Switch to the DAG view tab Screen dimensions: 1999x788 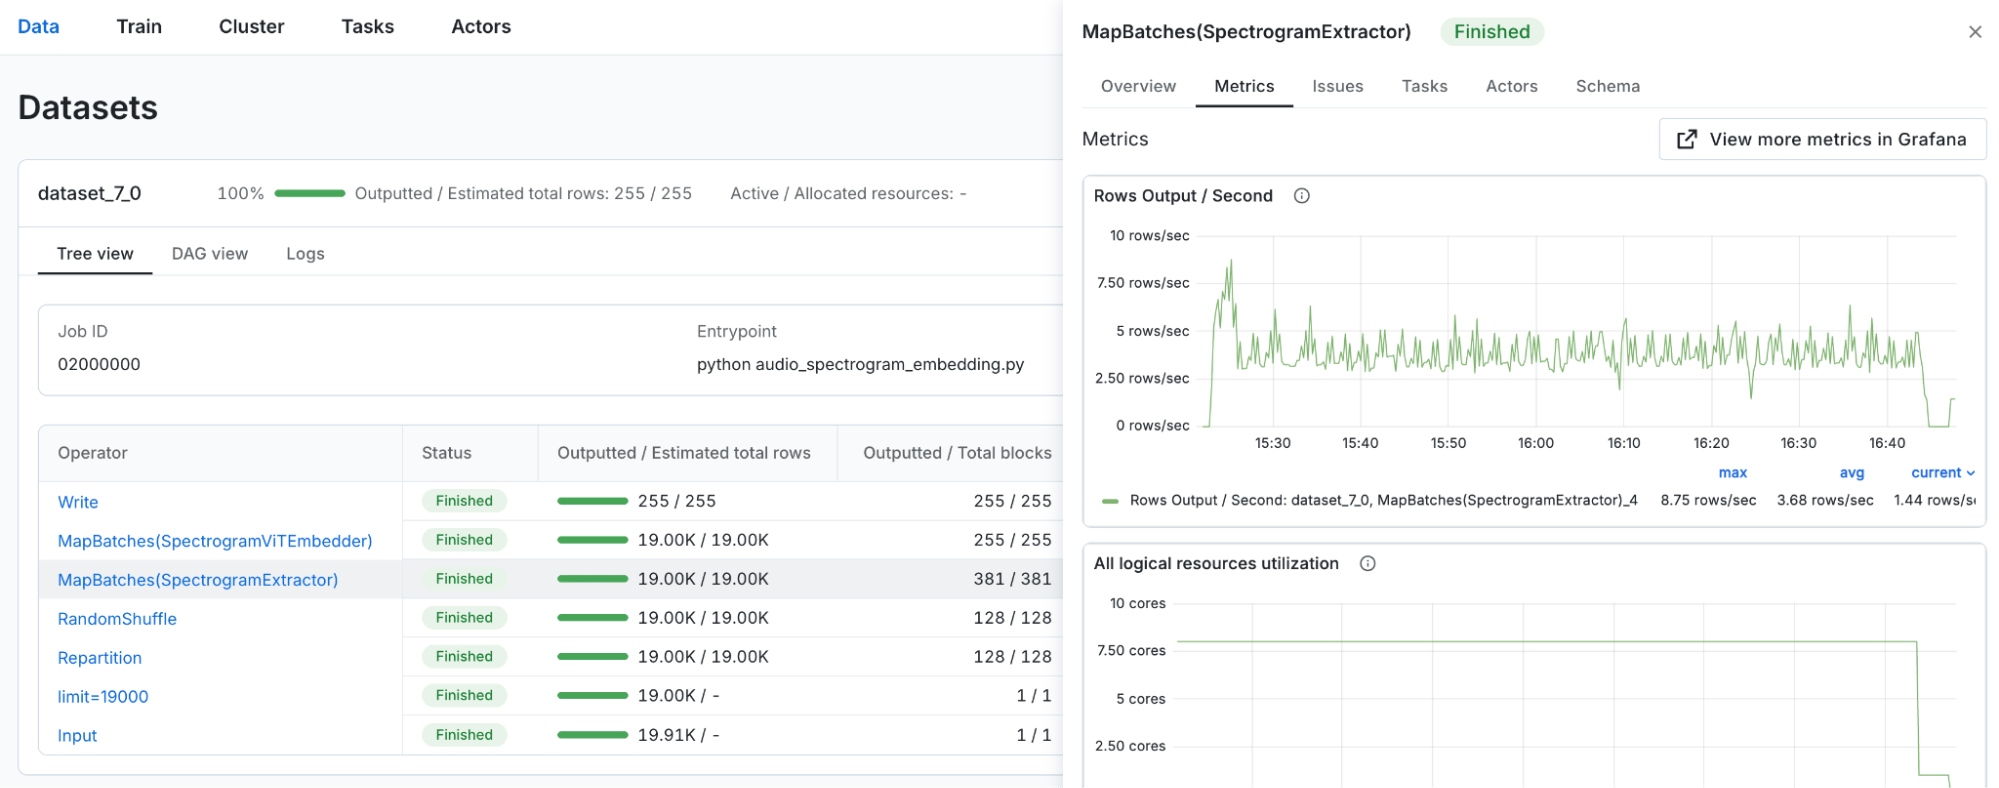tap(209, 254)
